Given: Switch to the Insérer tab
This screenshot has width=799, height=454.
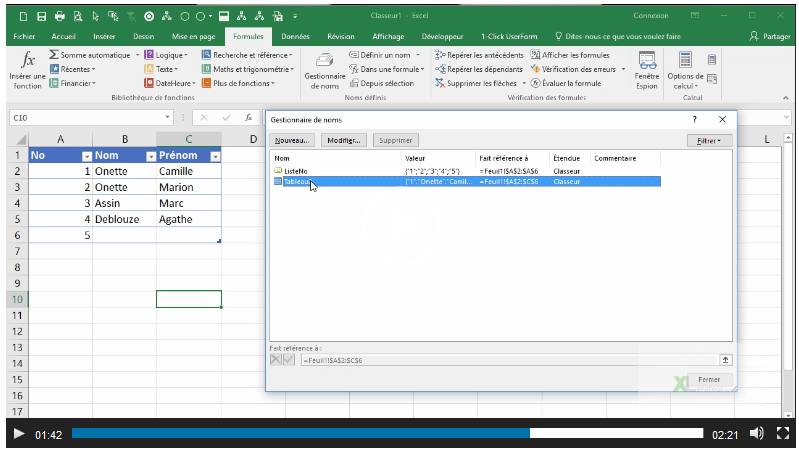Looking at the screenshot, I should (104, 36).
